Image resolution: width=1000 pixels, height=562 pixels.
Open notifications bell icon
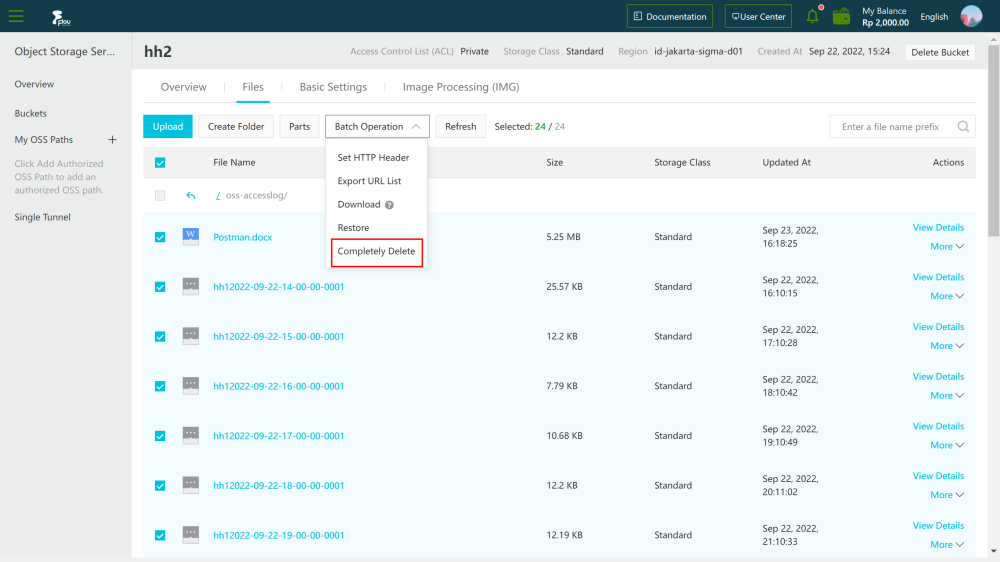(812, 16)
